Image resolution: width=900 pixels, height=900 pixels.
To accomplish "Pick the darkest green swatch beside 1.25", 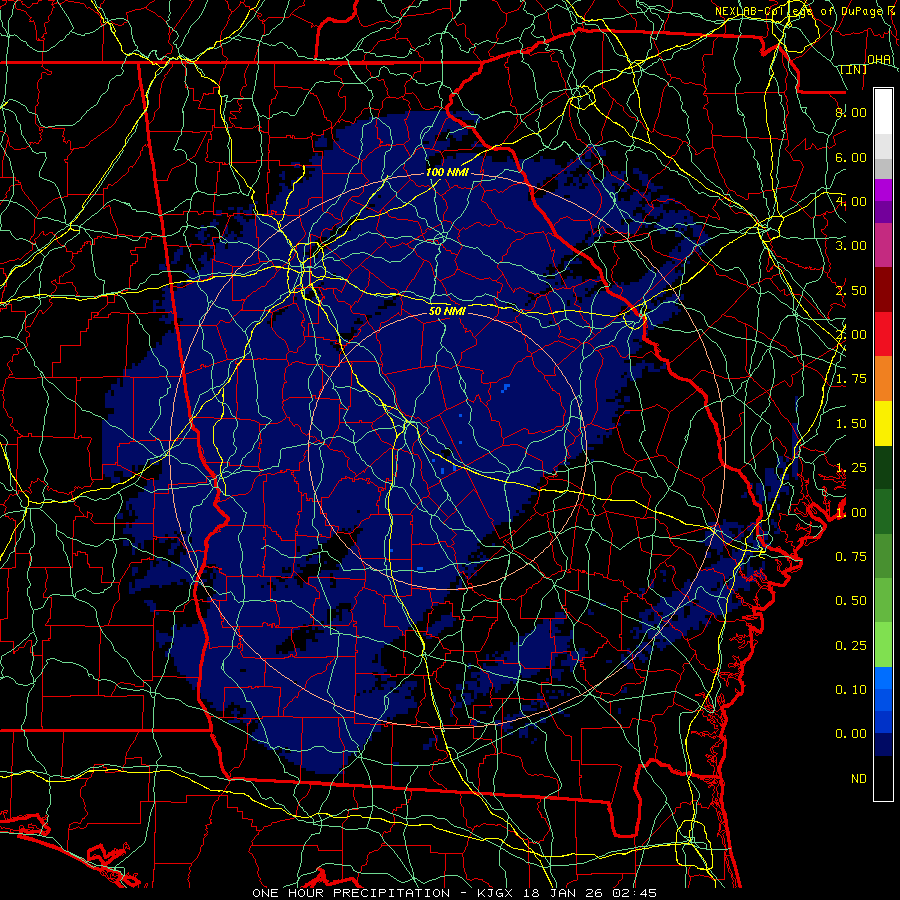I will 883,467.
